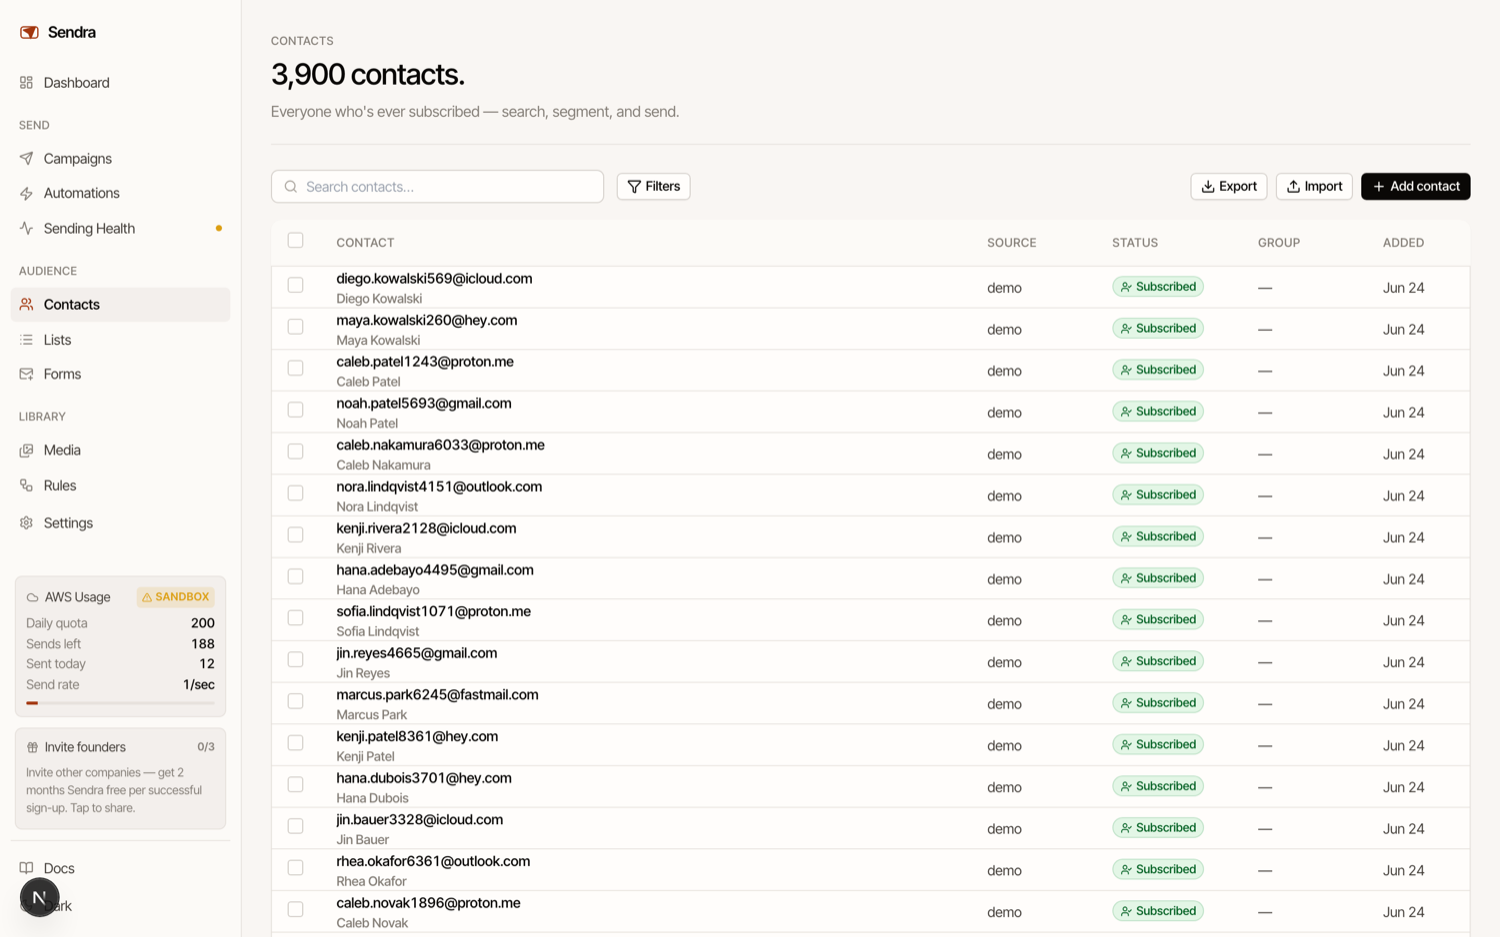The height and width of the screenshot is (937, 1500).
Task: Open the Filters dropdown
Action: click(x=653, y=186)
